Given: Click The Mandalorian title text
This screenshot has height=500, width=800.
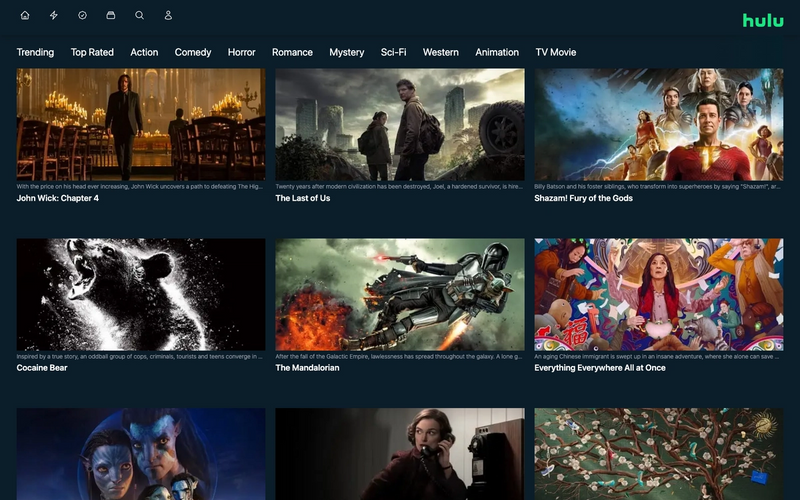Looking at the screenshot, I should coord(307,368).
